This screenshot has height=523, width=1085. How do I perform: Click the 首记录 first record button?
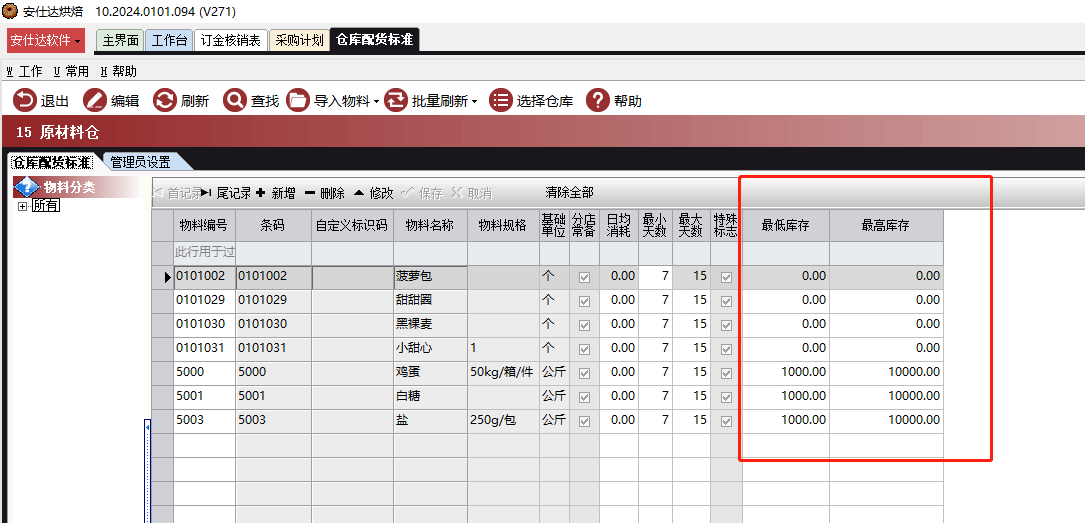177,194
